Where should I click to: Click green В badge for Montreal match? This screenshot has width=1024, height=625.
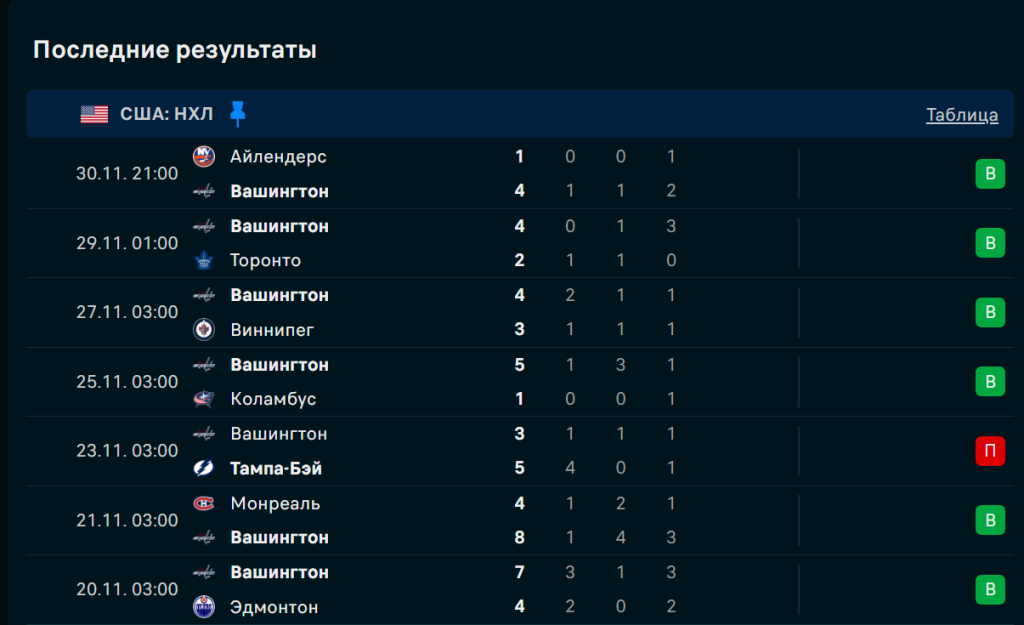click(x=990, y=520)
